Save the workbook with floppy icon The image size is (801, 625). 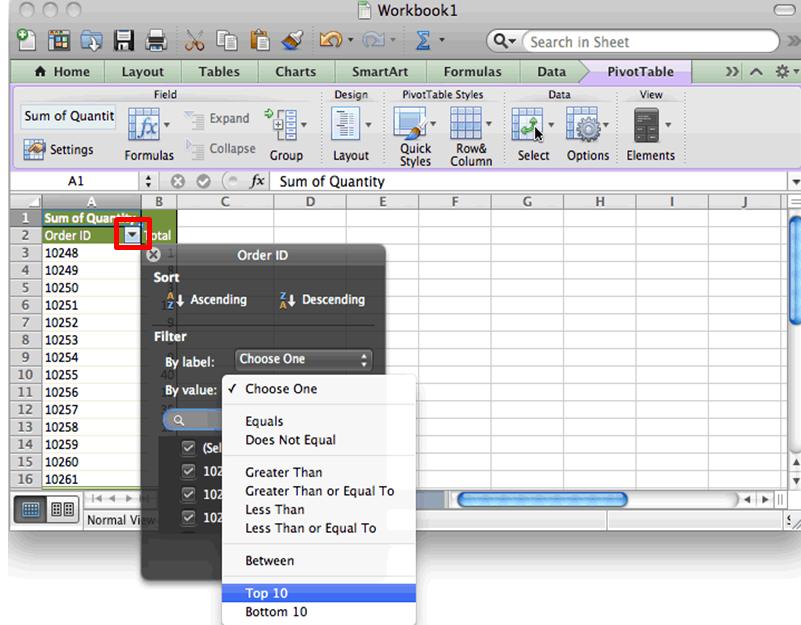[x=124, y=40]
